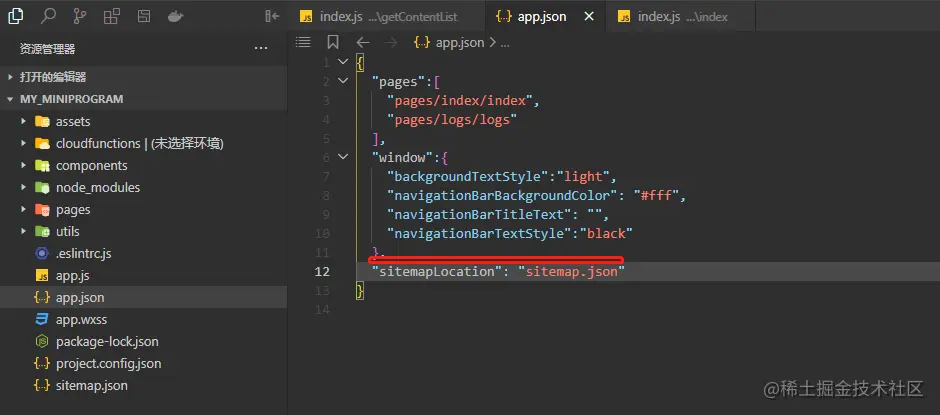Click the "#fff" color value
This screenshot has height=415, width=940.
point(655,196)
